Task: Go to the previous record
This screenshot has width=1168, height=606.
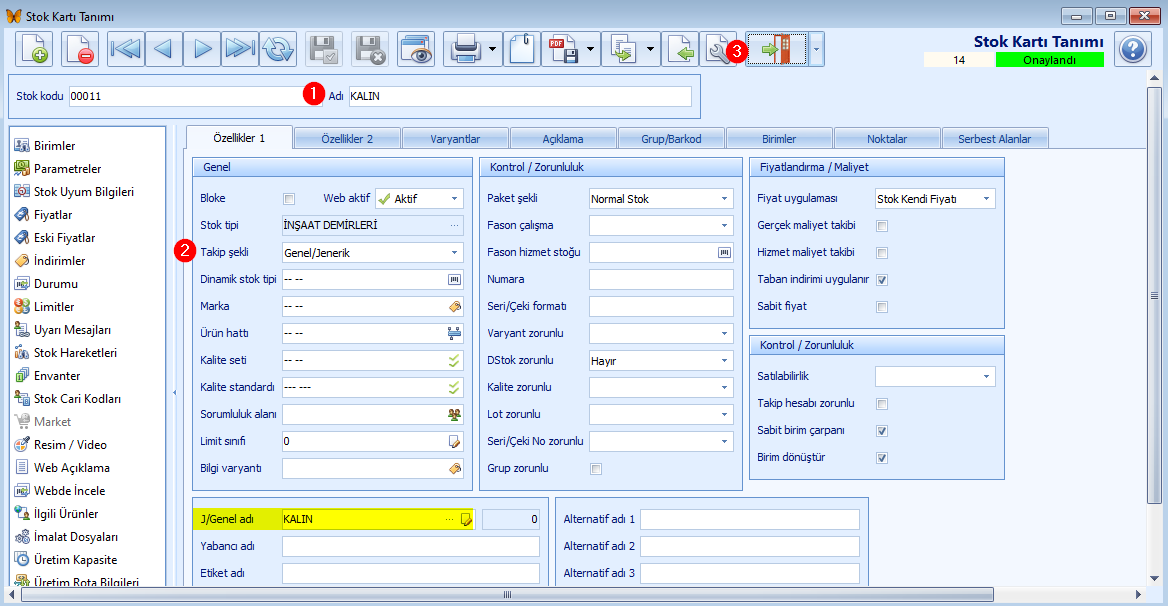Action: coord(164,49)
